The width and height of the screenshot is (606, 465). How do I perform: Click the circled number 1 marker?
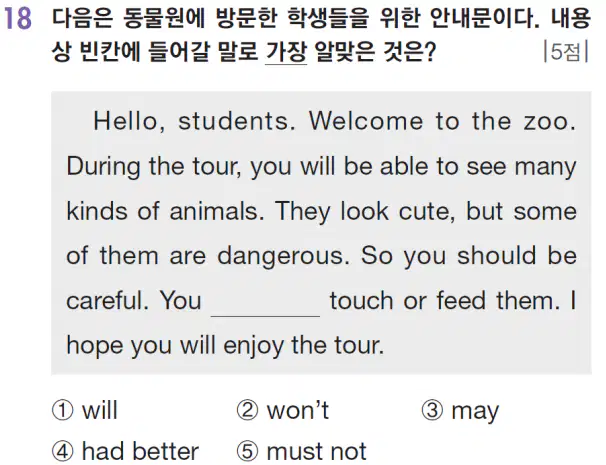coord(62,410)
